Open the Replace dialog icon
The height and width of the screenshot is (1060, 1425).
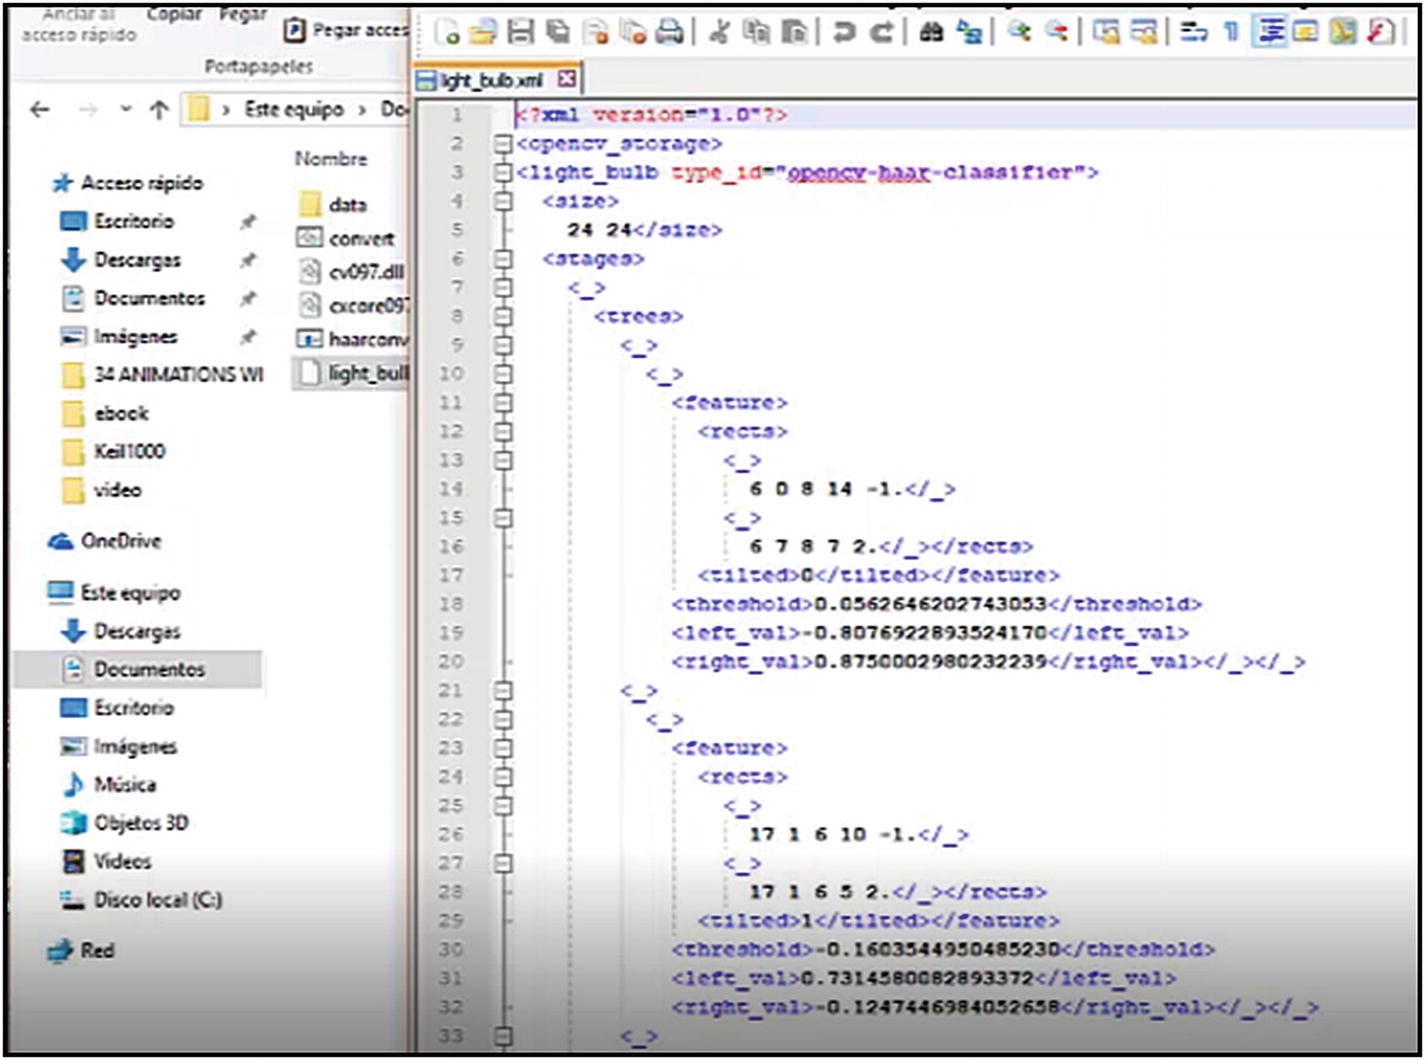pos(969,32)
